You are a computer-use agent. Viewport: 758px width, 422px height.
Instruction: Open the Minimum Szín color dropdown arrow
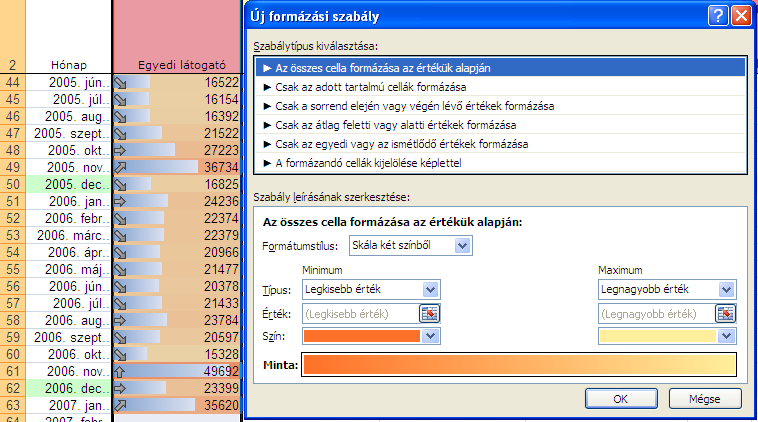(x=430, y=336)
